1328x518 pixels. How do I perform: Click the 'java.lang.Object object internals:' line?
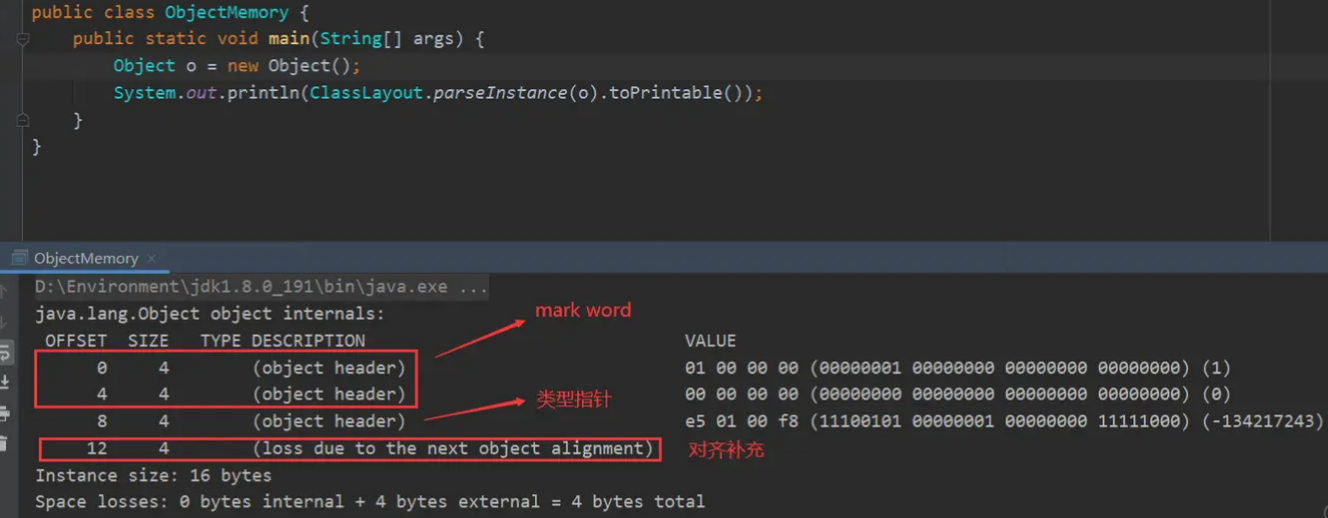coord(210,314)
